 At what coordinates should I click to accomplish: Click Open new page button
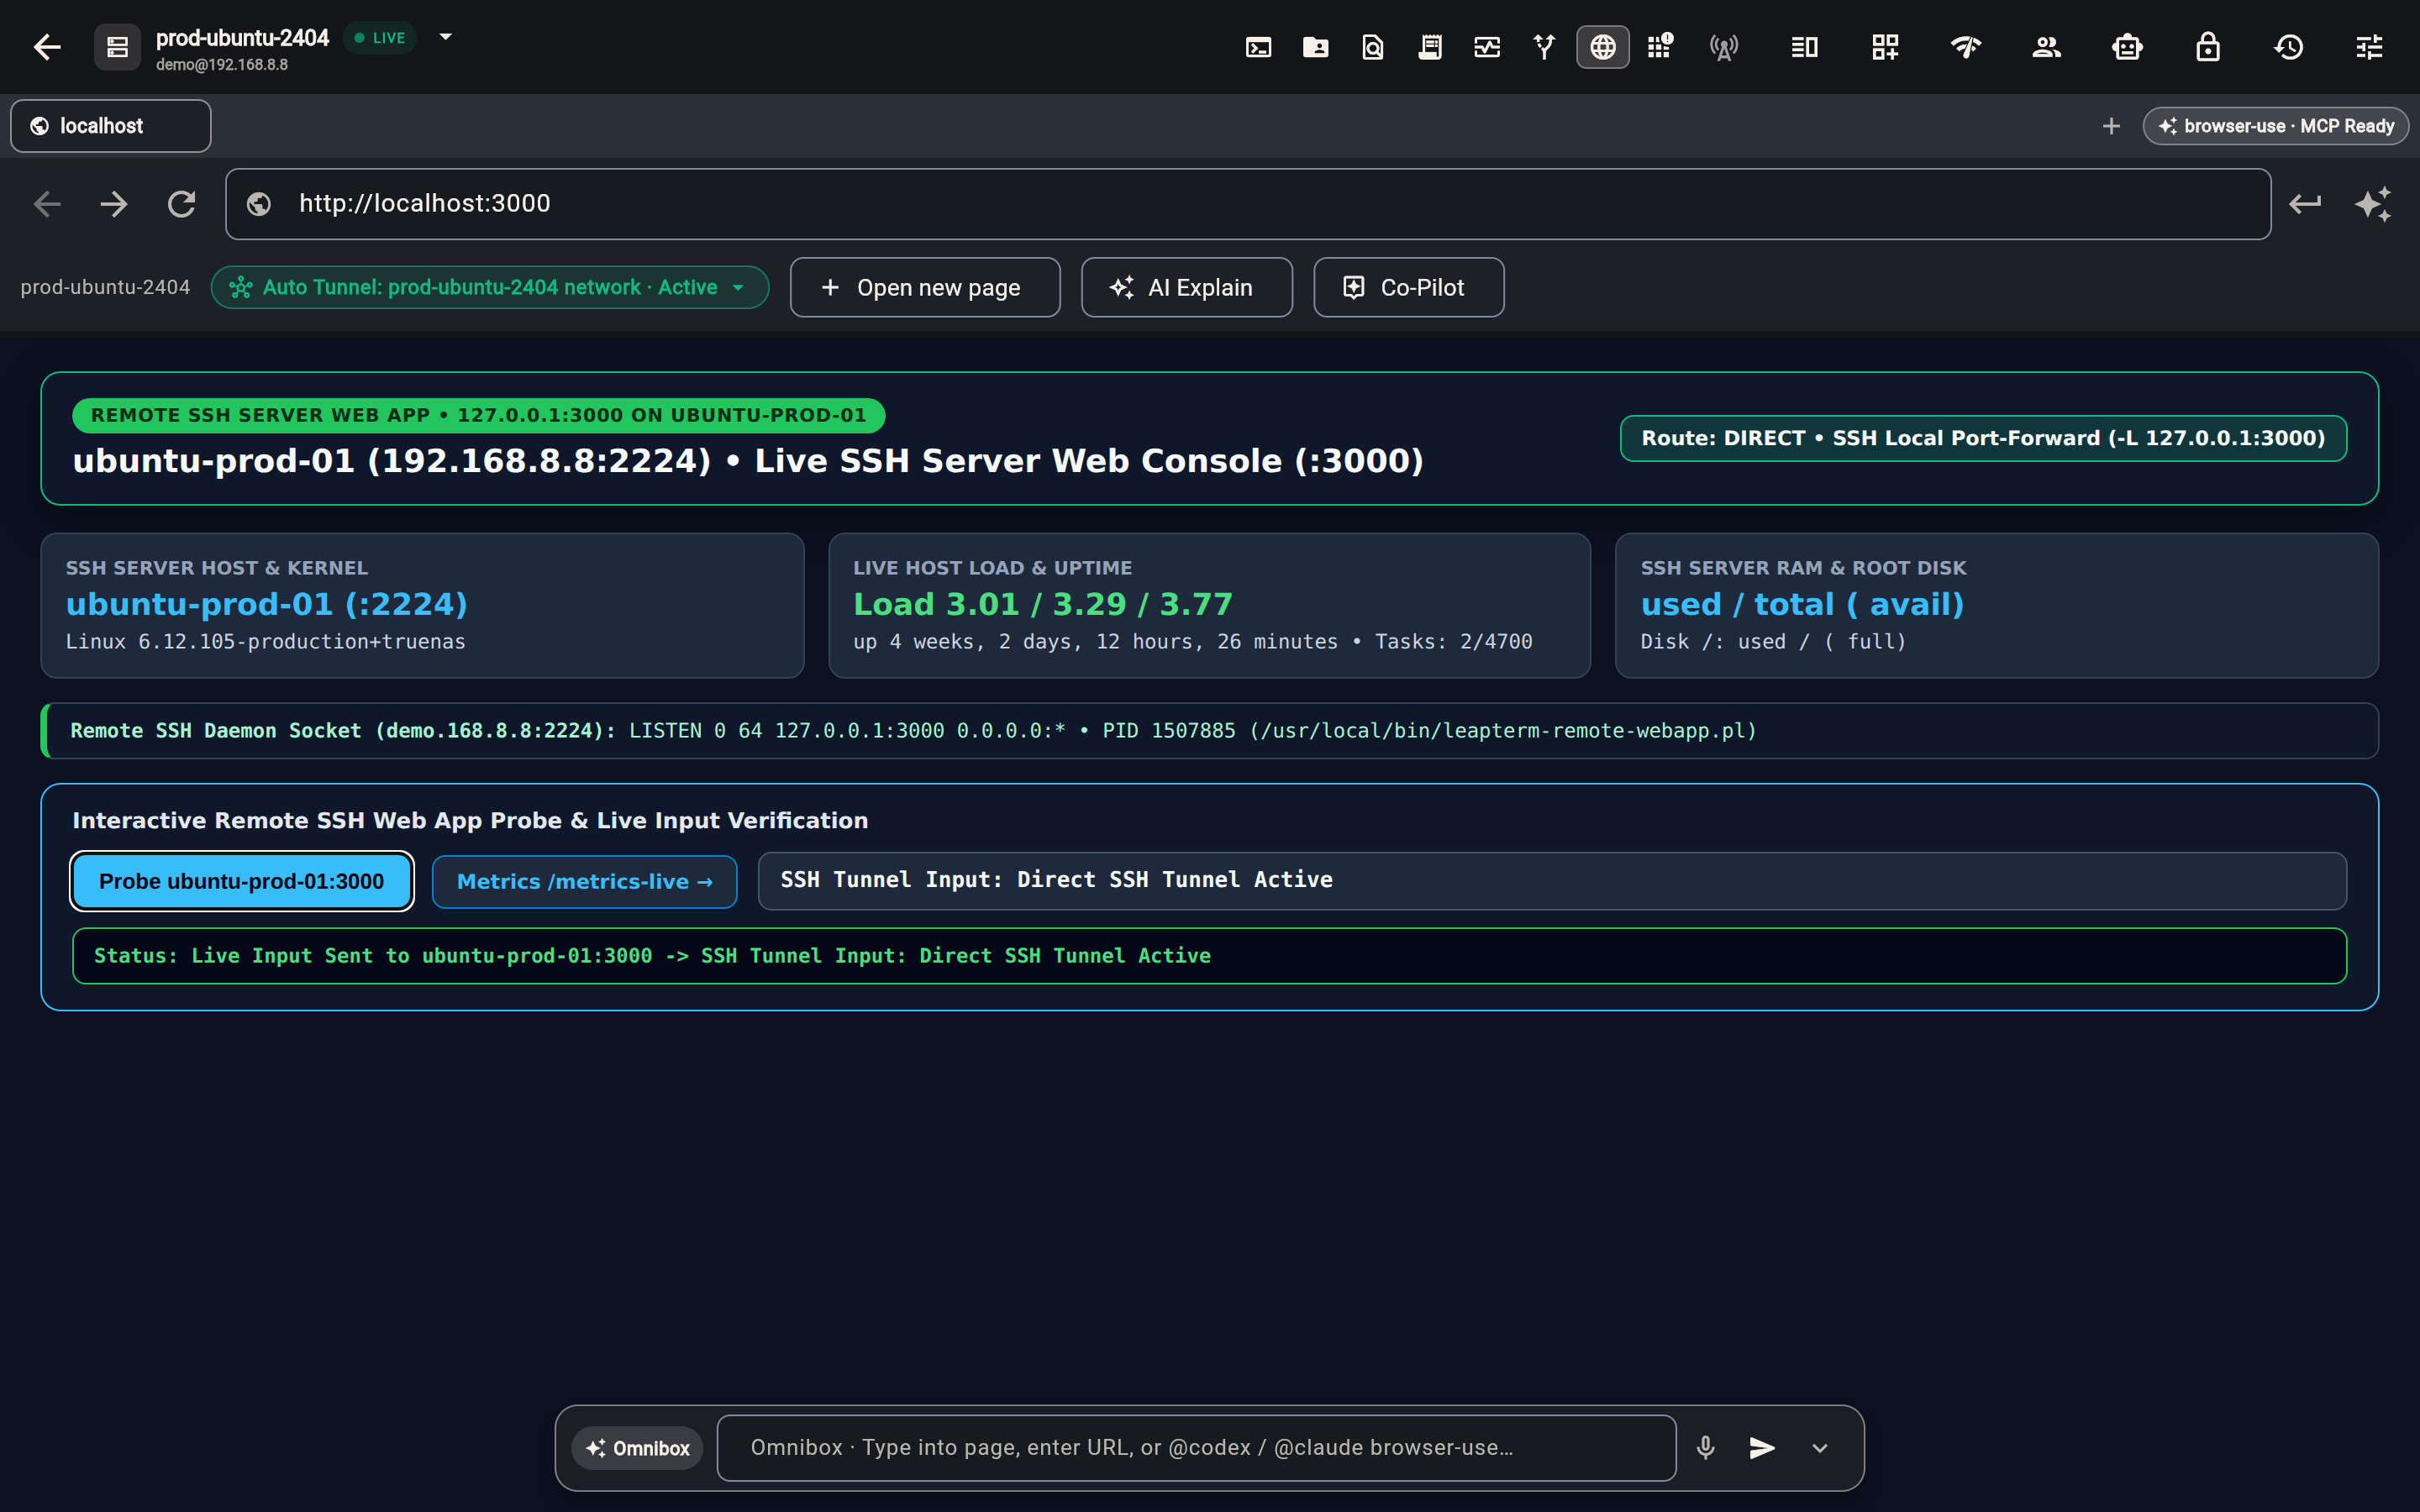click(x=925, y=288)
